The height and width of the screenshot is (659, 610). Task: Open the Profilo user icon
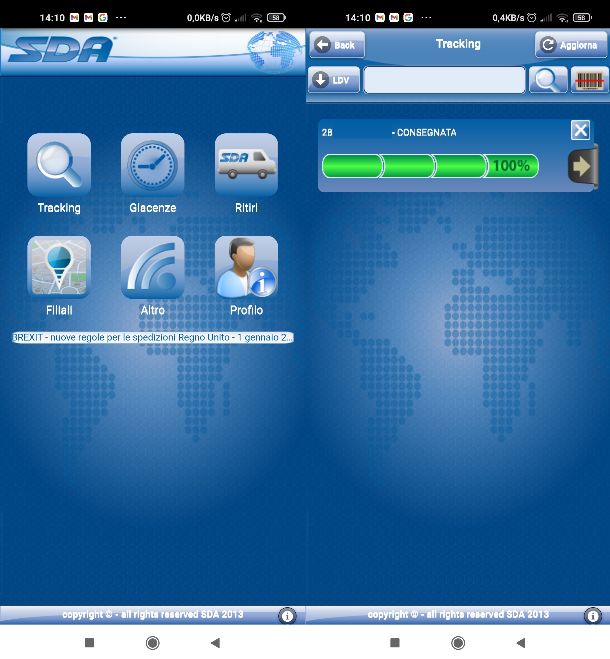click(x=246, y=266)
